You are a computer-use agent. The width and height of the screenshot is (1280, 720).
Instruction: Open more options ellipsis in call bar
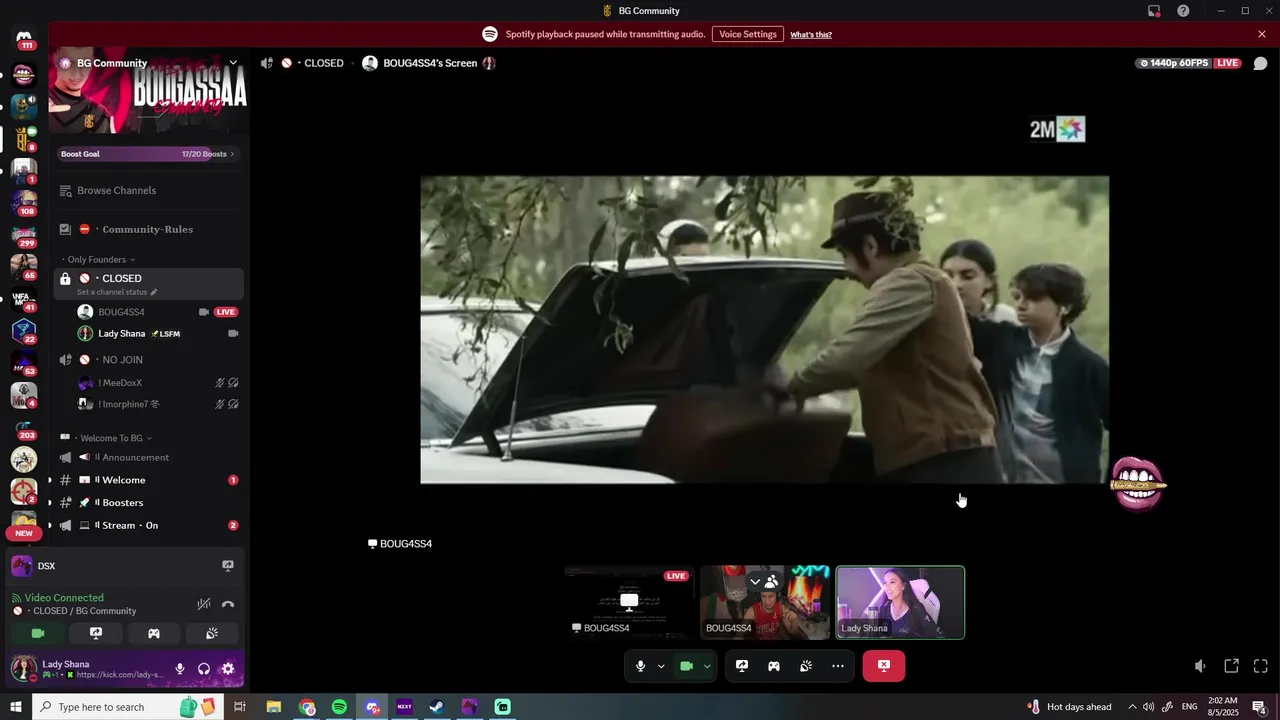click(838, 666)
